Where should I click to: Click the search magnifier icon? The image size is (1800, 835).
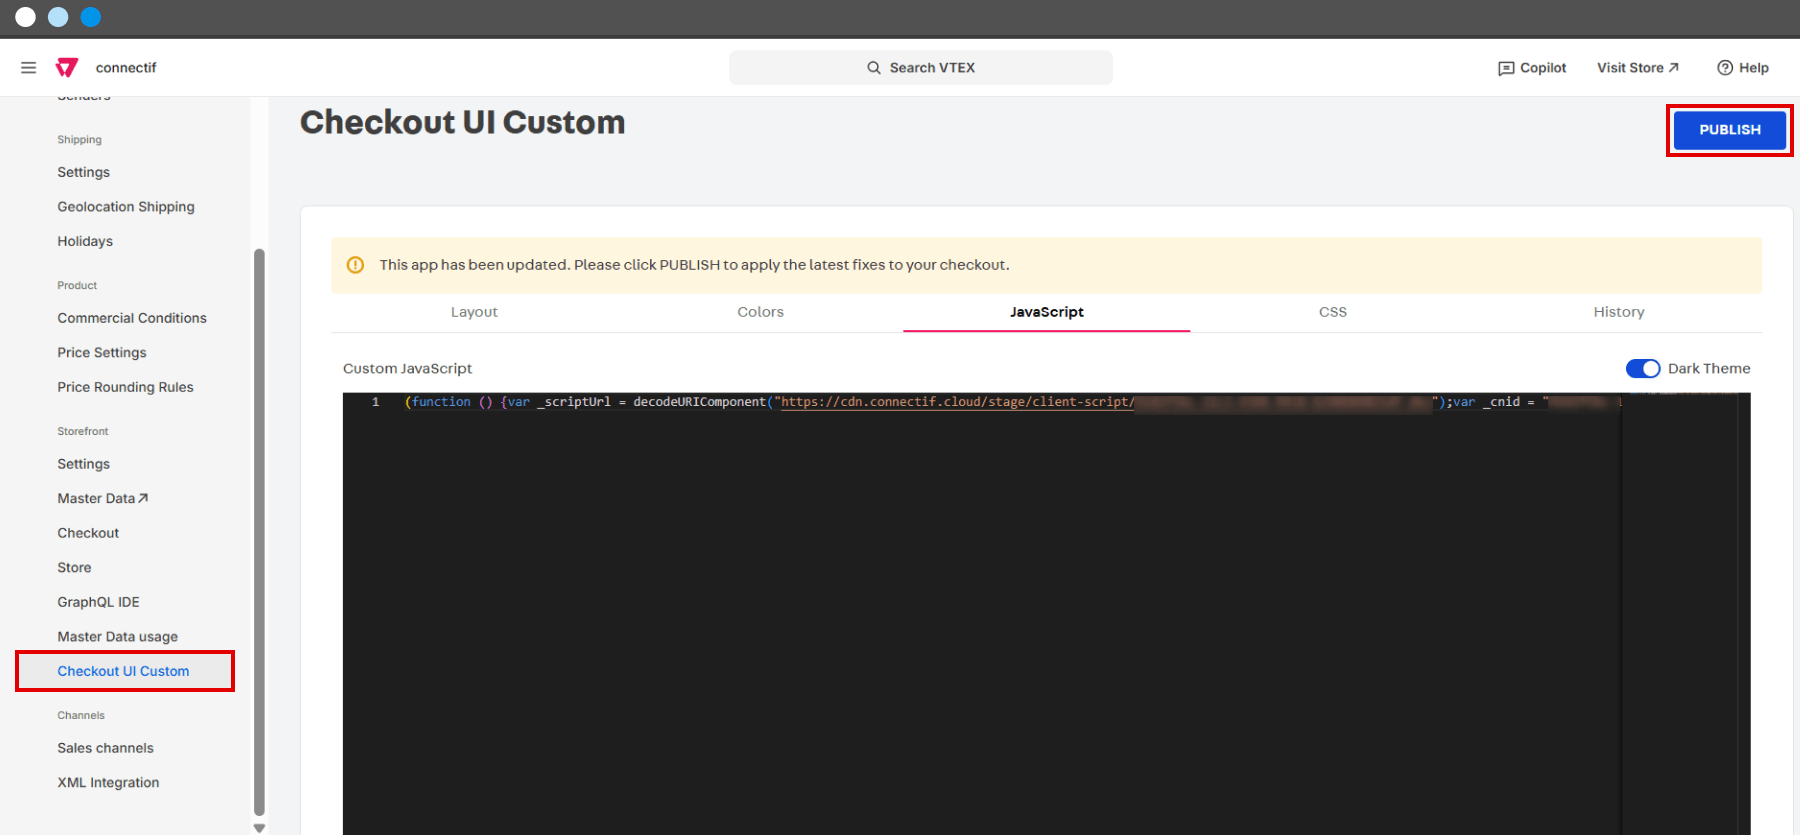(874, 68)
